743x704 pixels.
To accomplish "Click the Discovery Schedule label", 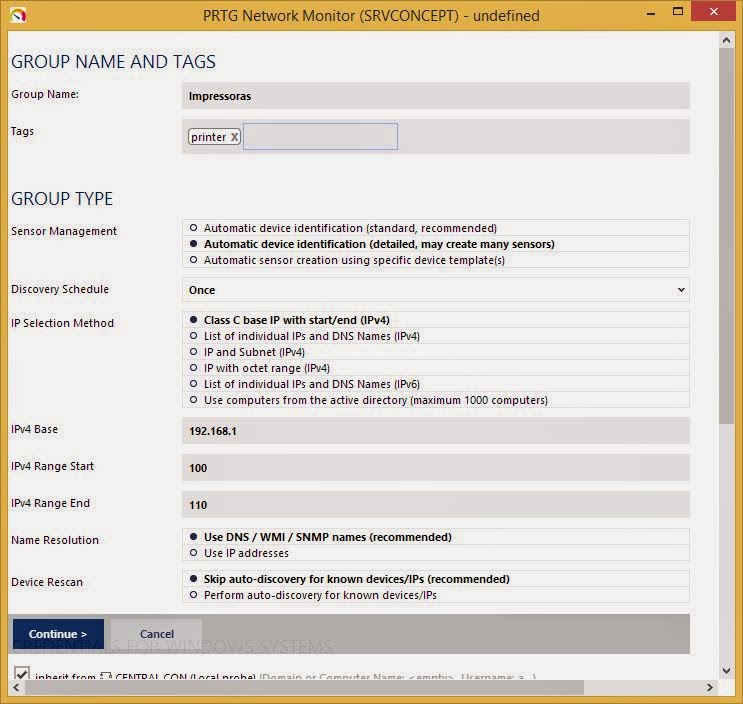I will (60, 289).
